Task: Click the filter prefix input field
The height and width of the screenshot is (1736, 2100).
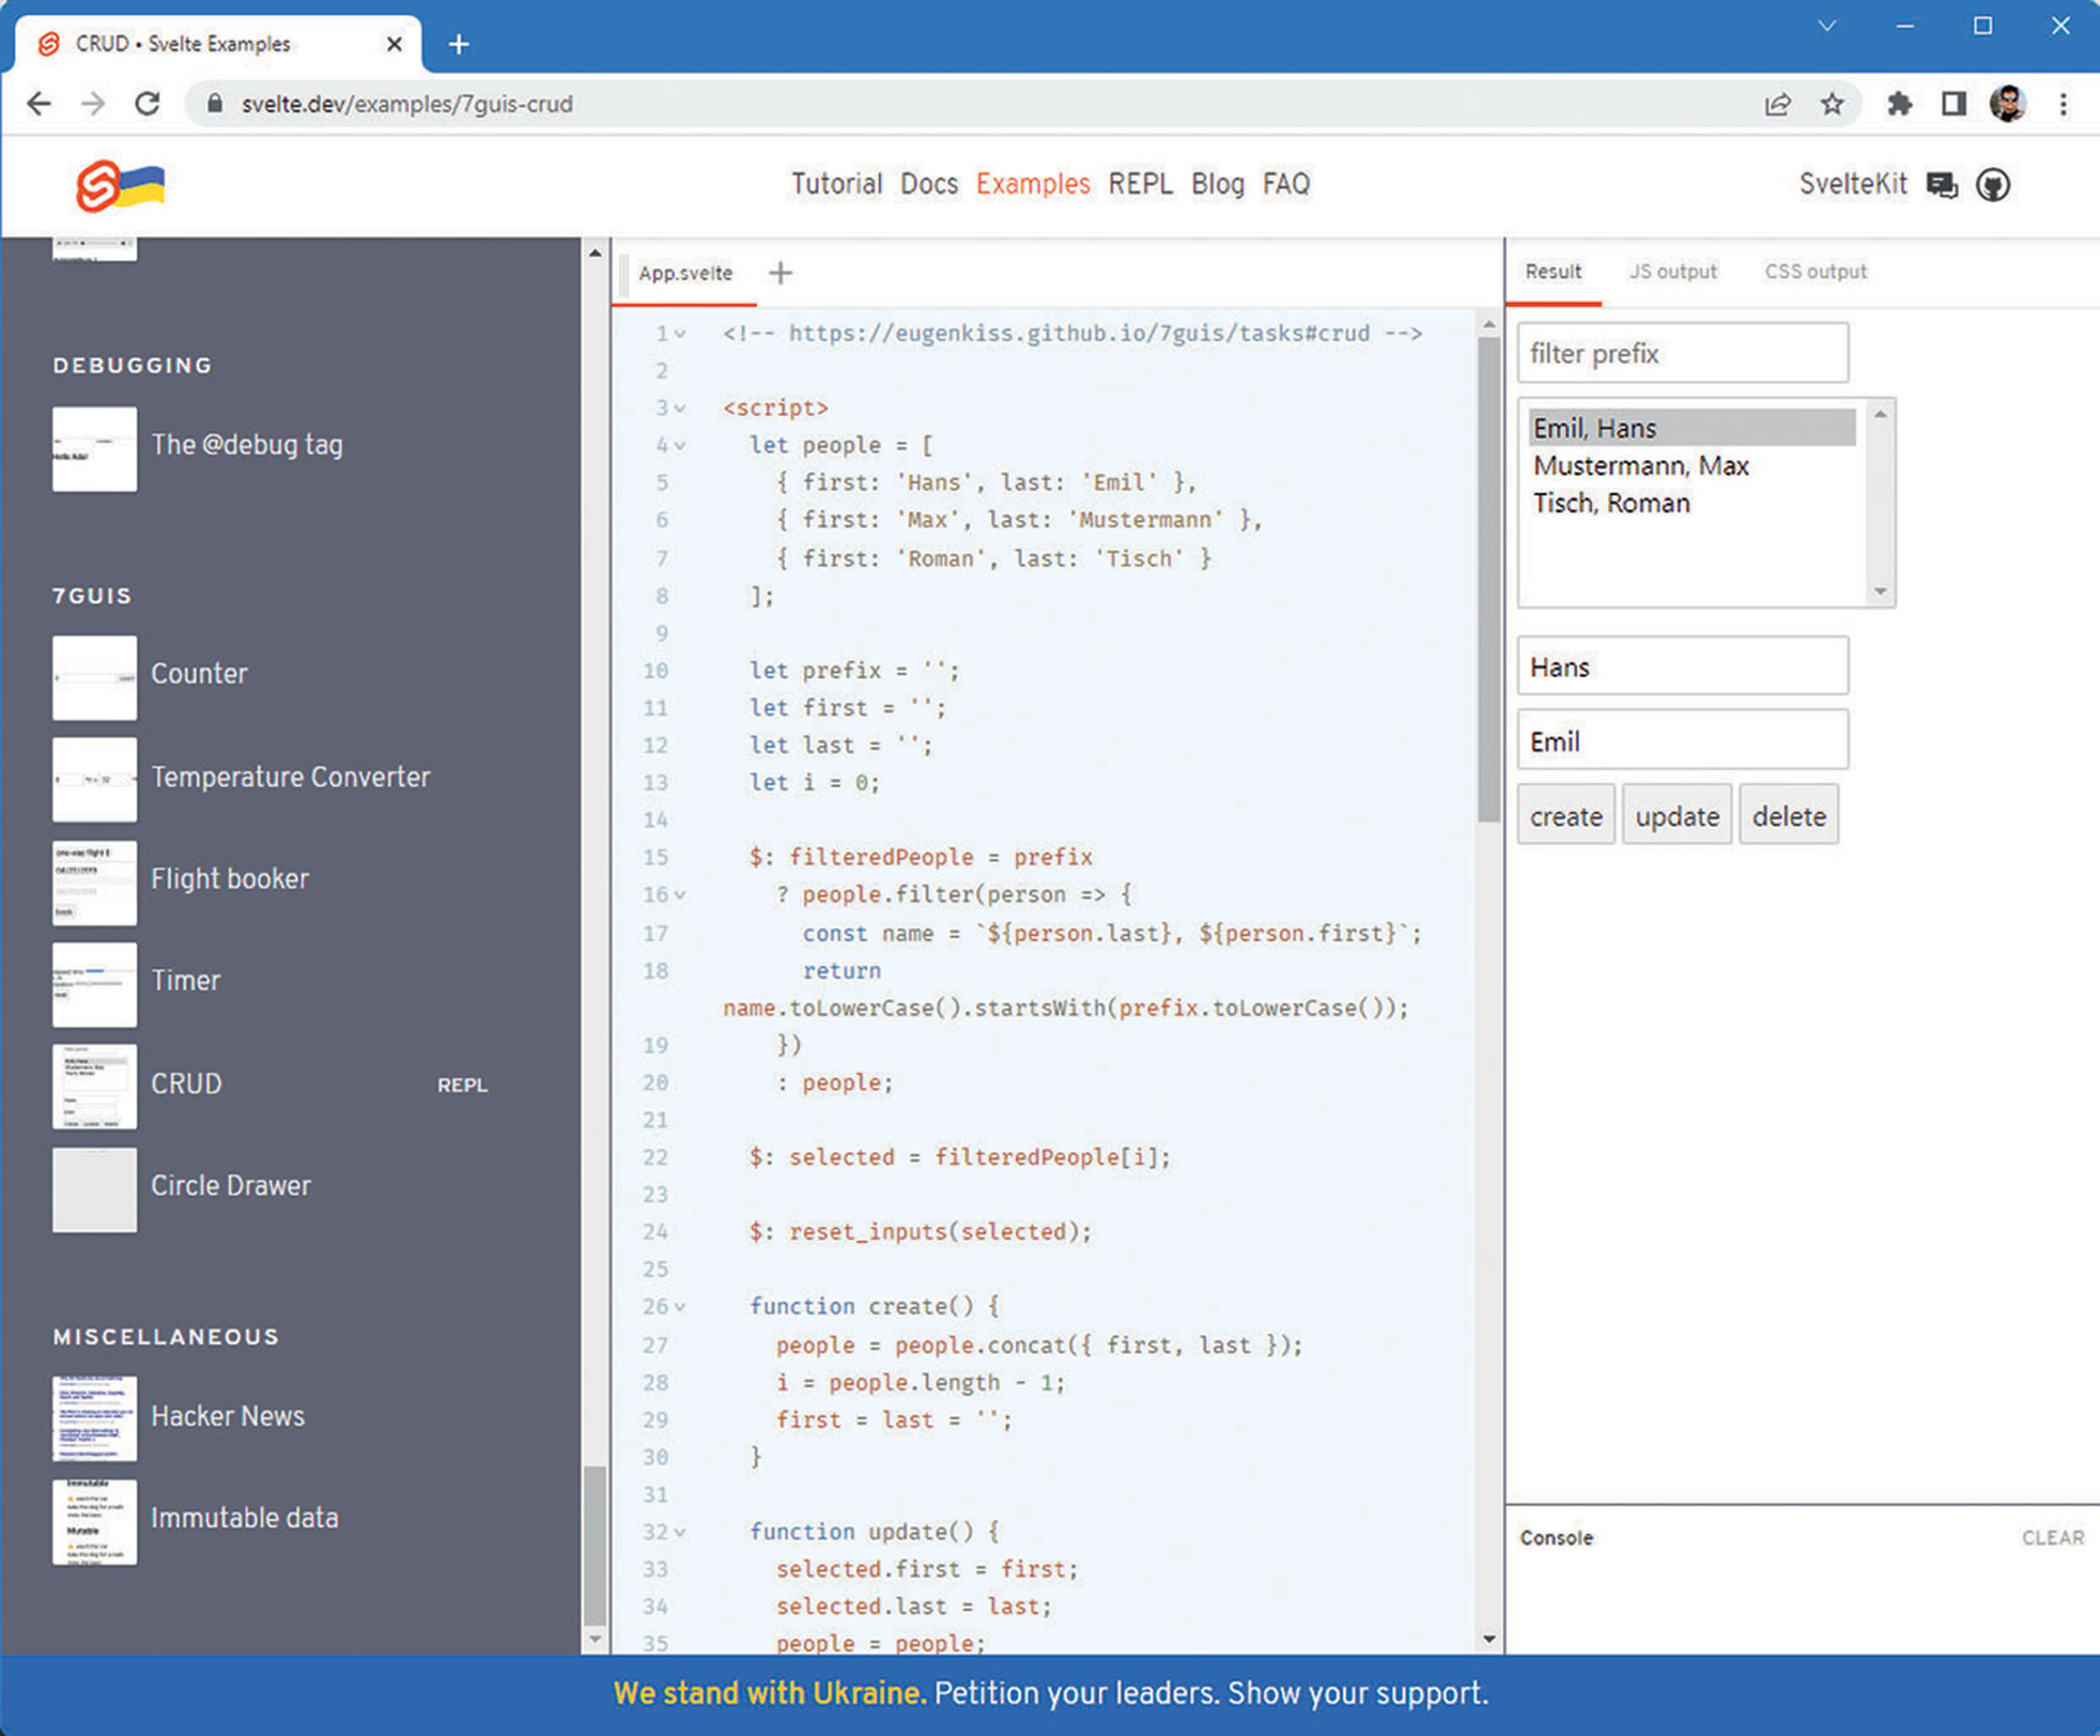Action: tap(1682, 353)
